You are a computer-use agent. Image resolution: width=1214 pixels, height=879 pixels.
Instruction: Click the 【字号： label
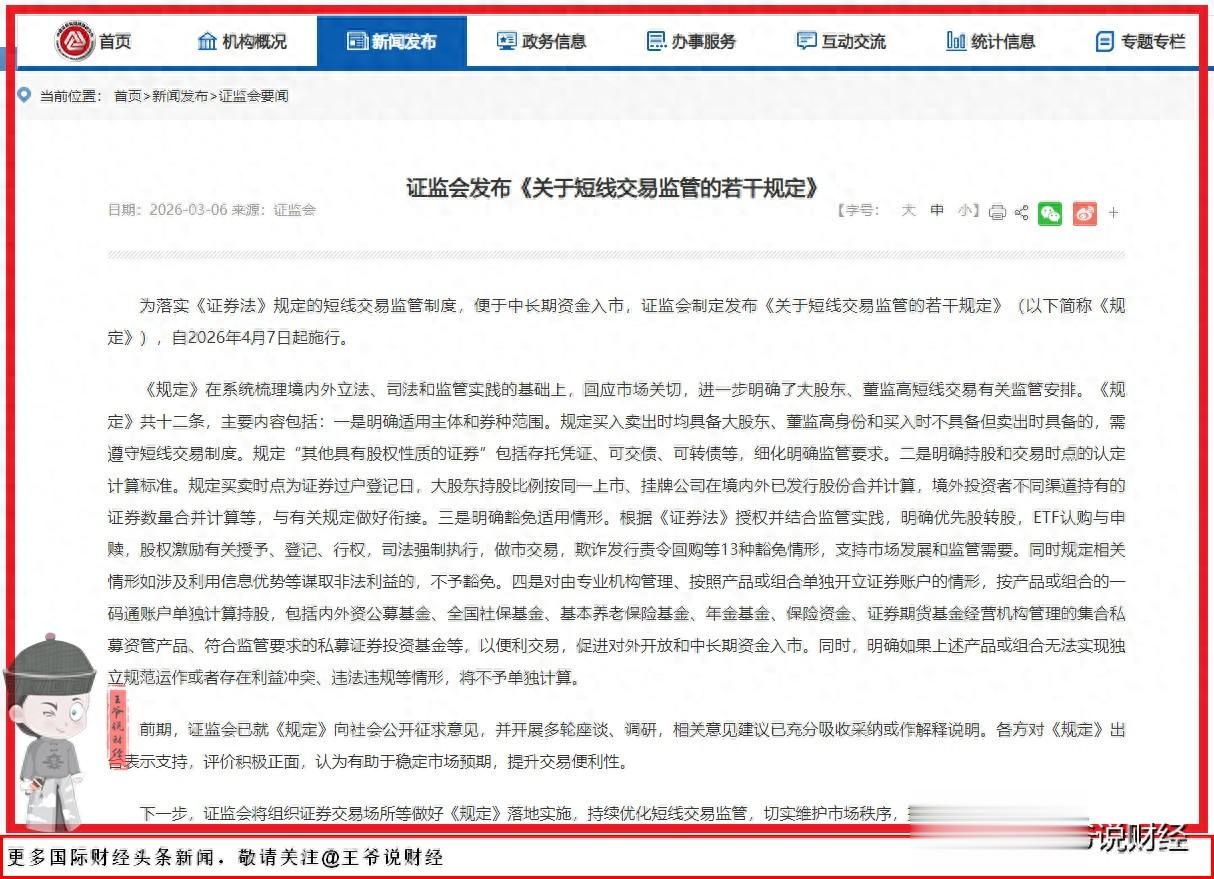point(857,211)
